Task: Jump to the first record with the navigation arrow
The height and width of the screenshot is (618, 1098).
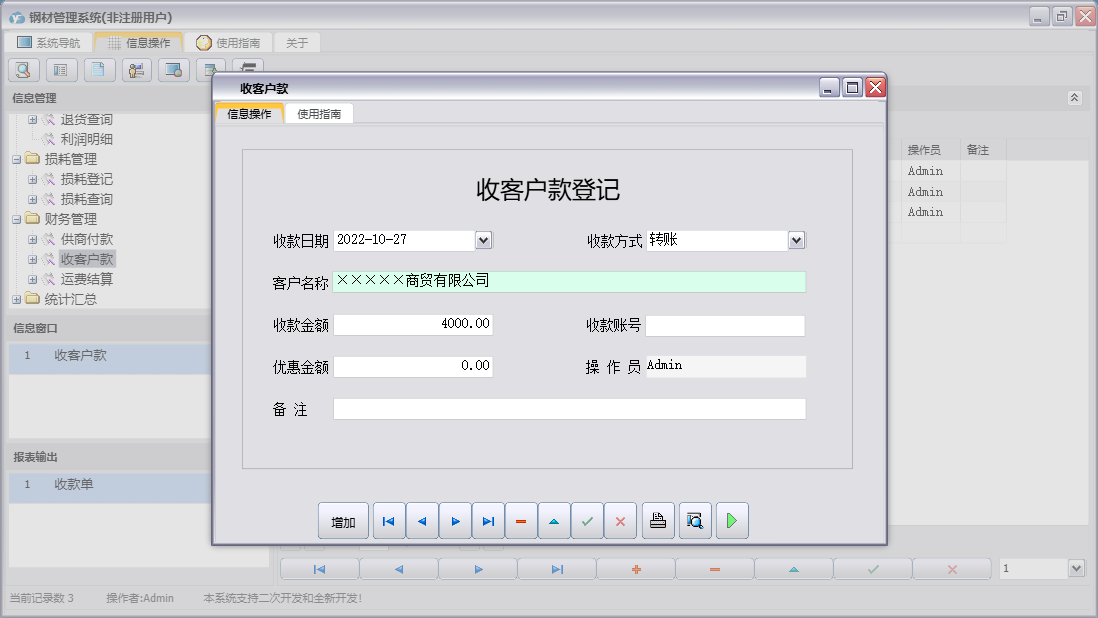Action: tap(388, 520)
